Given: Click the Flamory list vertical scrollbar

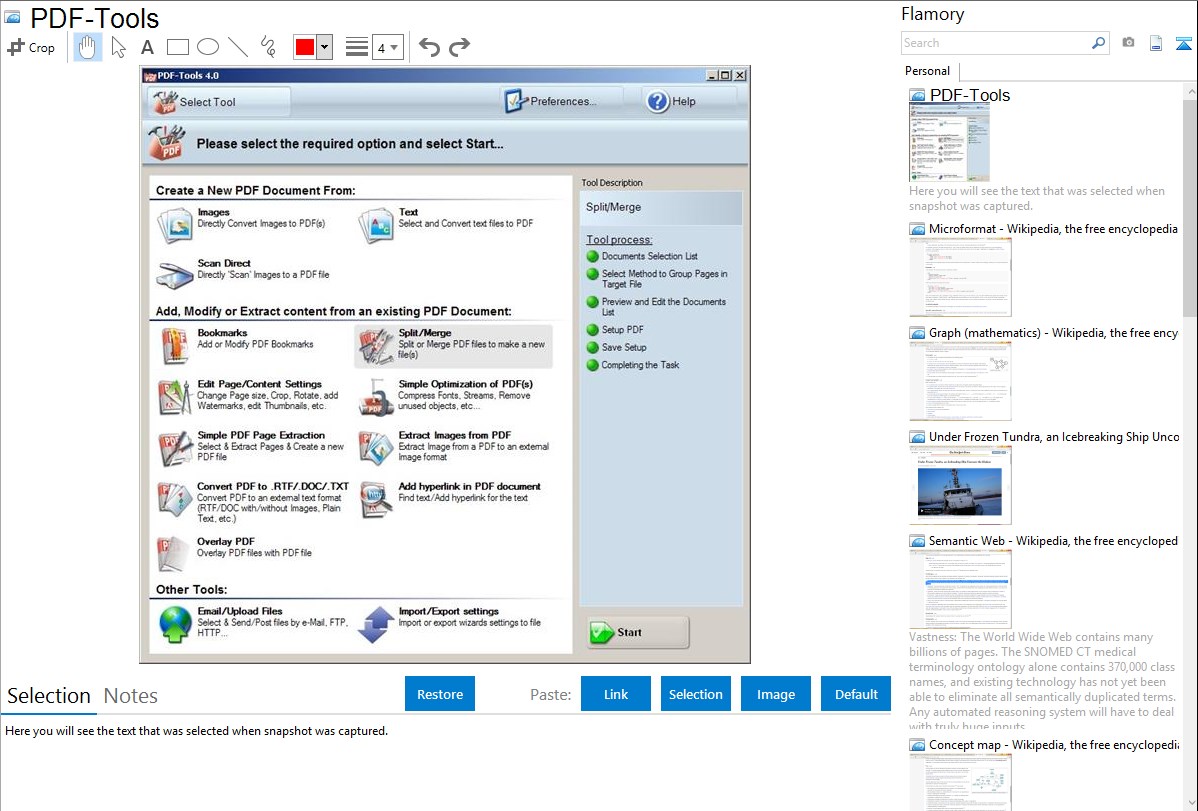Looking at the screenshot, I should click(1190, 206).
